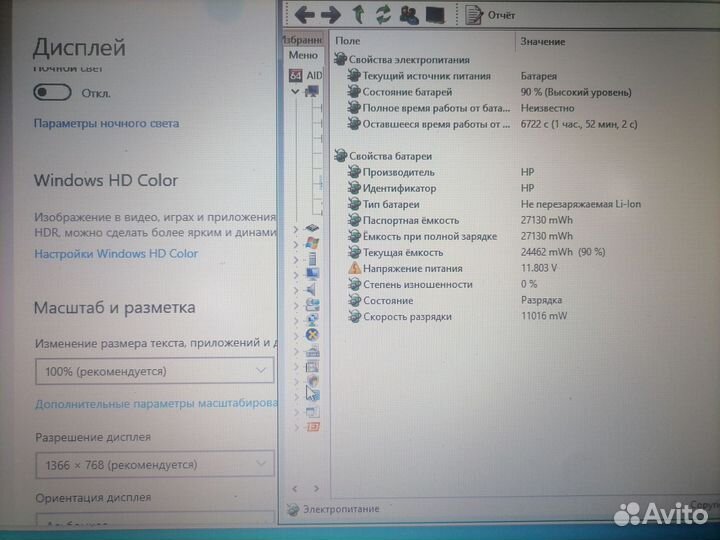
Task: Click the Значение column header
Action: (x=618, y=41)
